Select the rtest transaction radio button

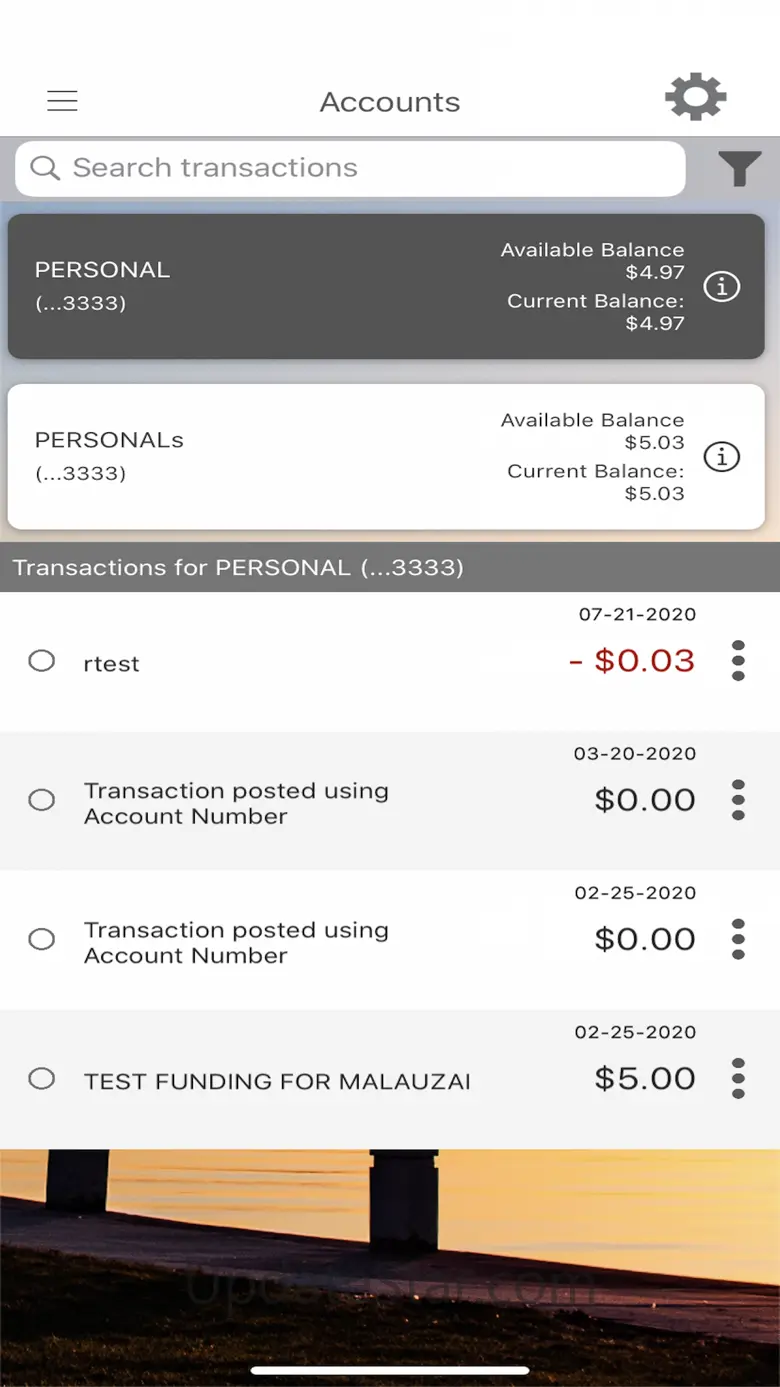pyautogui.click(x=42, y=661)
